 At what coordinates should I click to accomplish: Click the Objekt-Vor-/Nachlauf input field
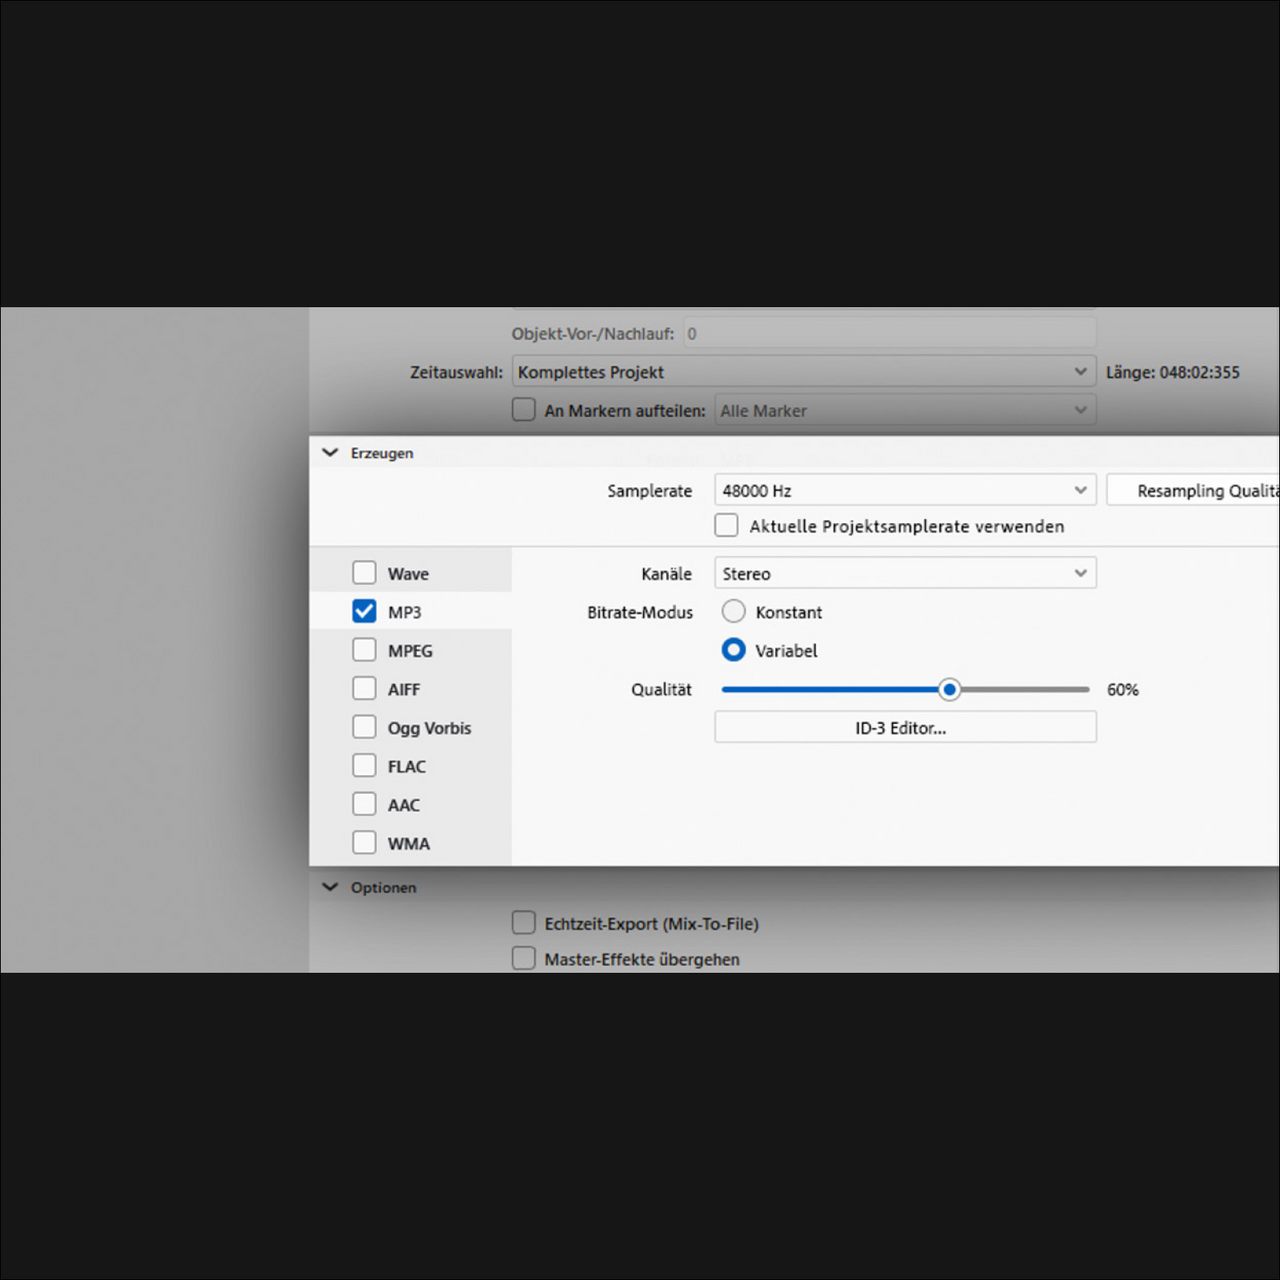(889, 333)
